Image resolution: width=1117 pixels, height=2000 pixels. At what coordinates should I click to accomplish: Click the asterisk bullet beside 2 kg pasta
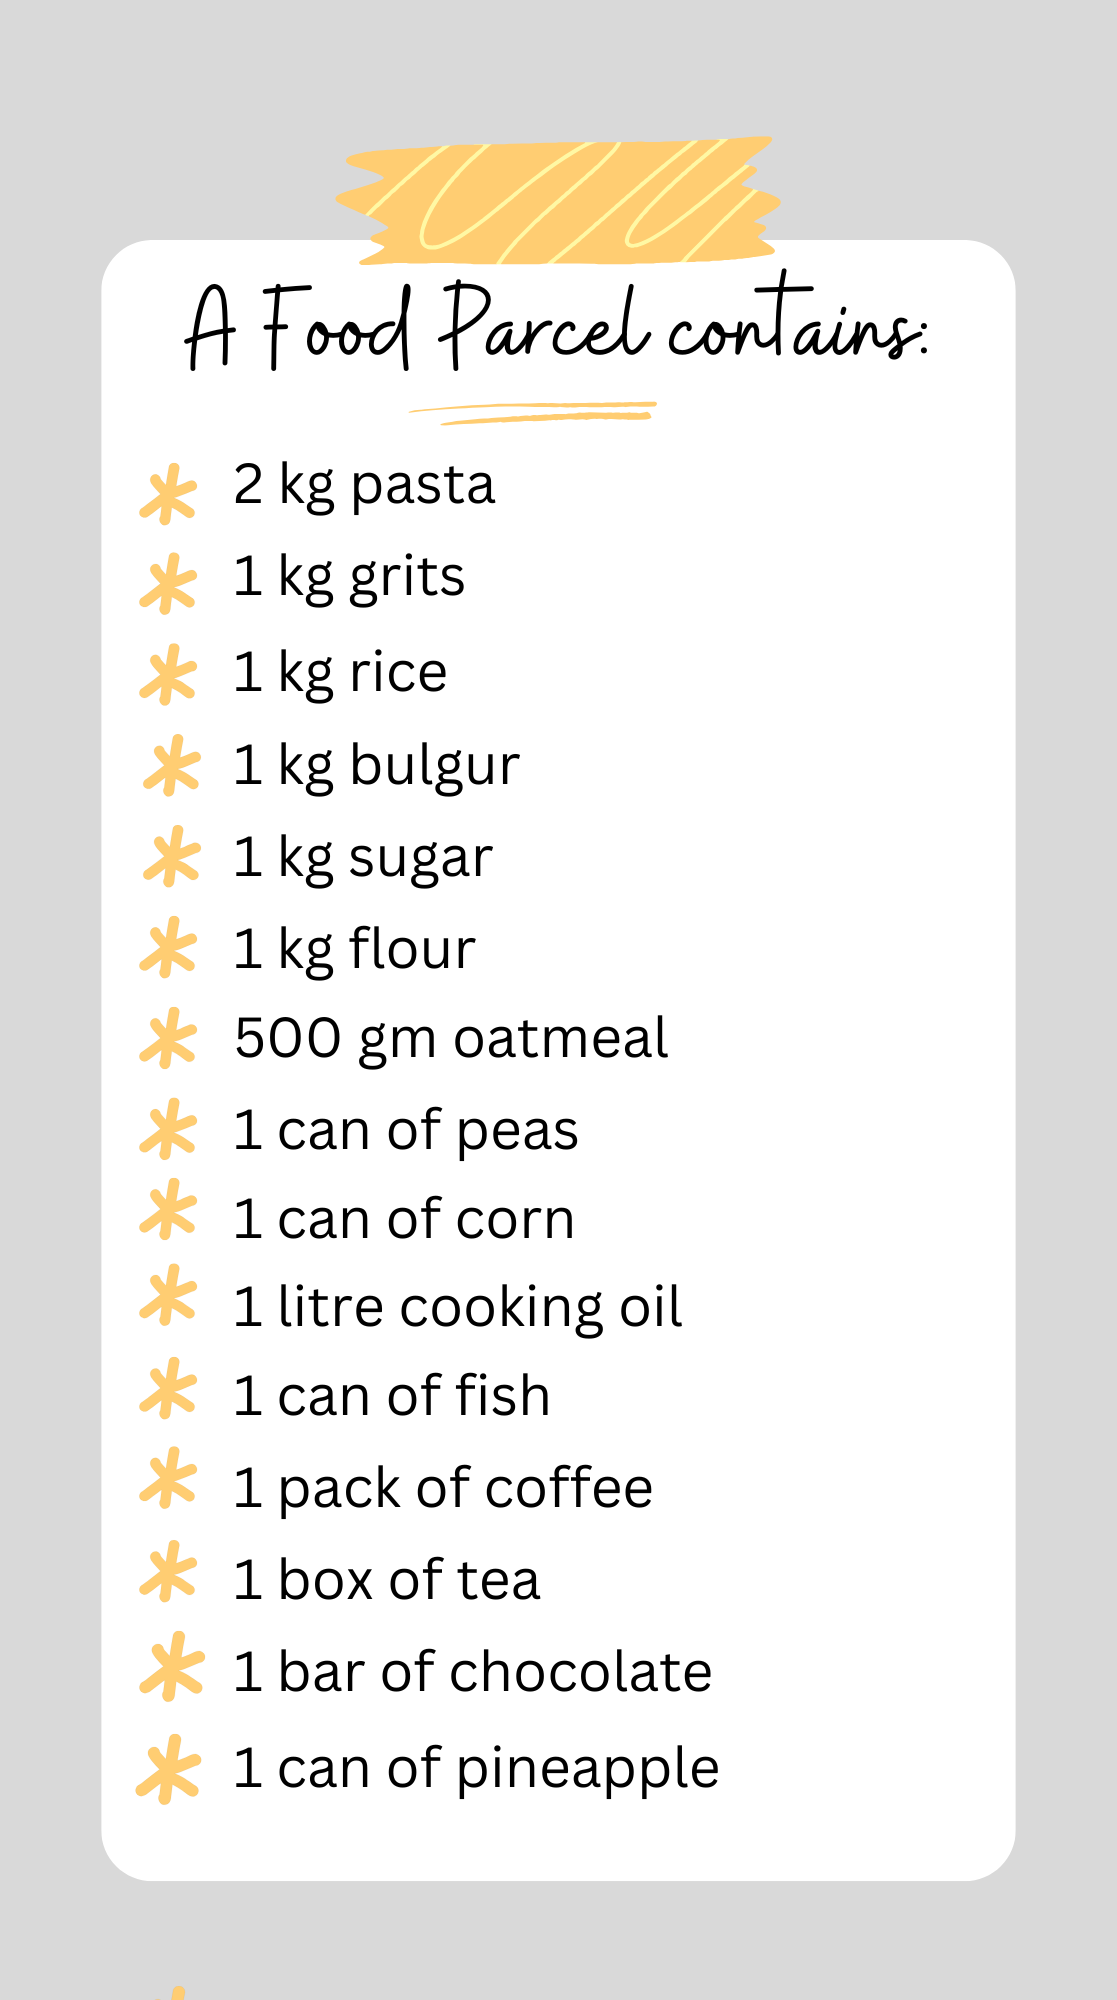click(168, 493)
